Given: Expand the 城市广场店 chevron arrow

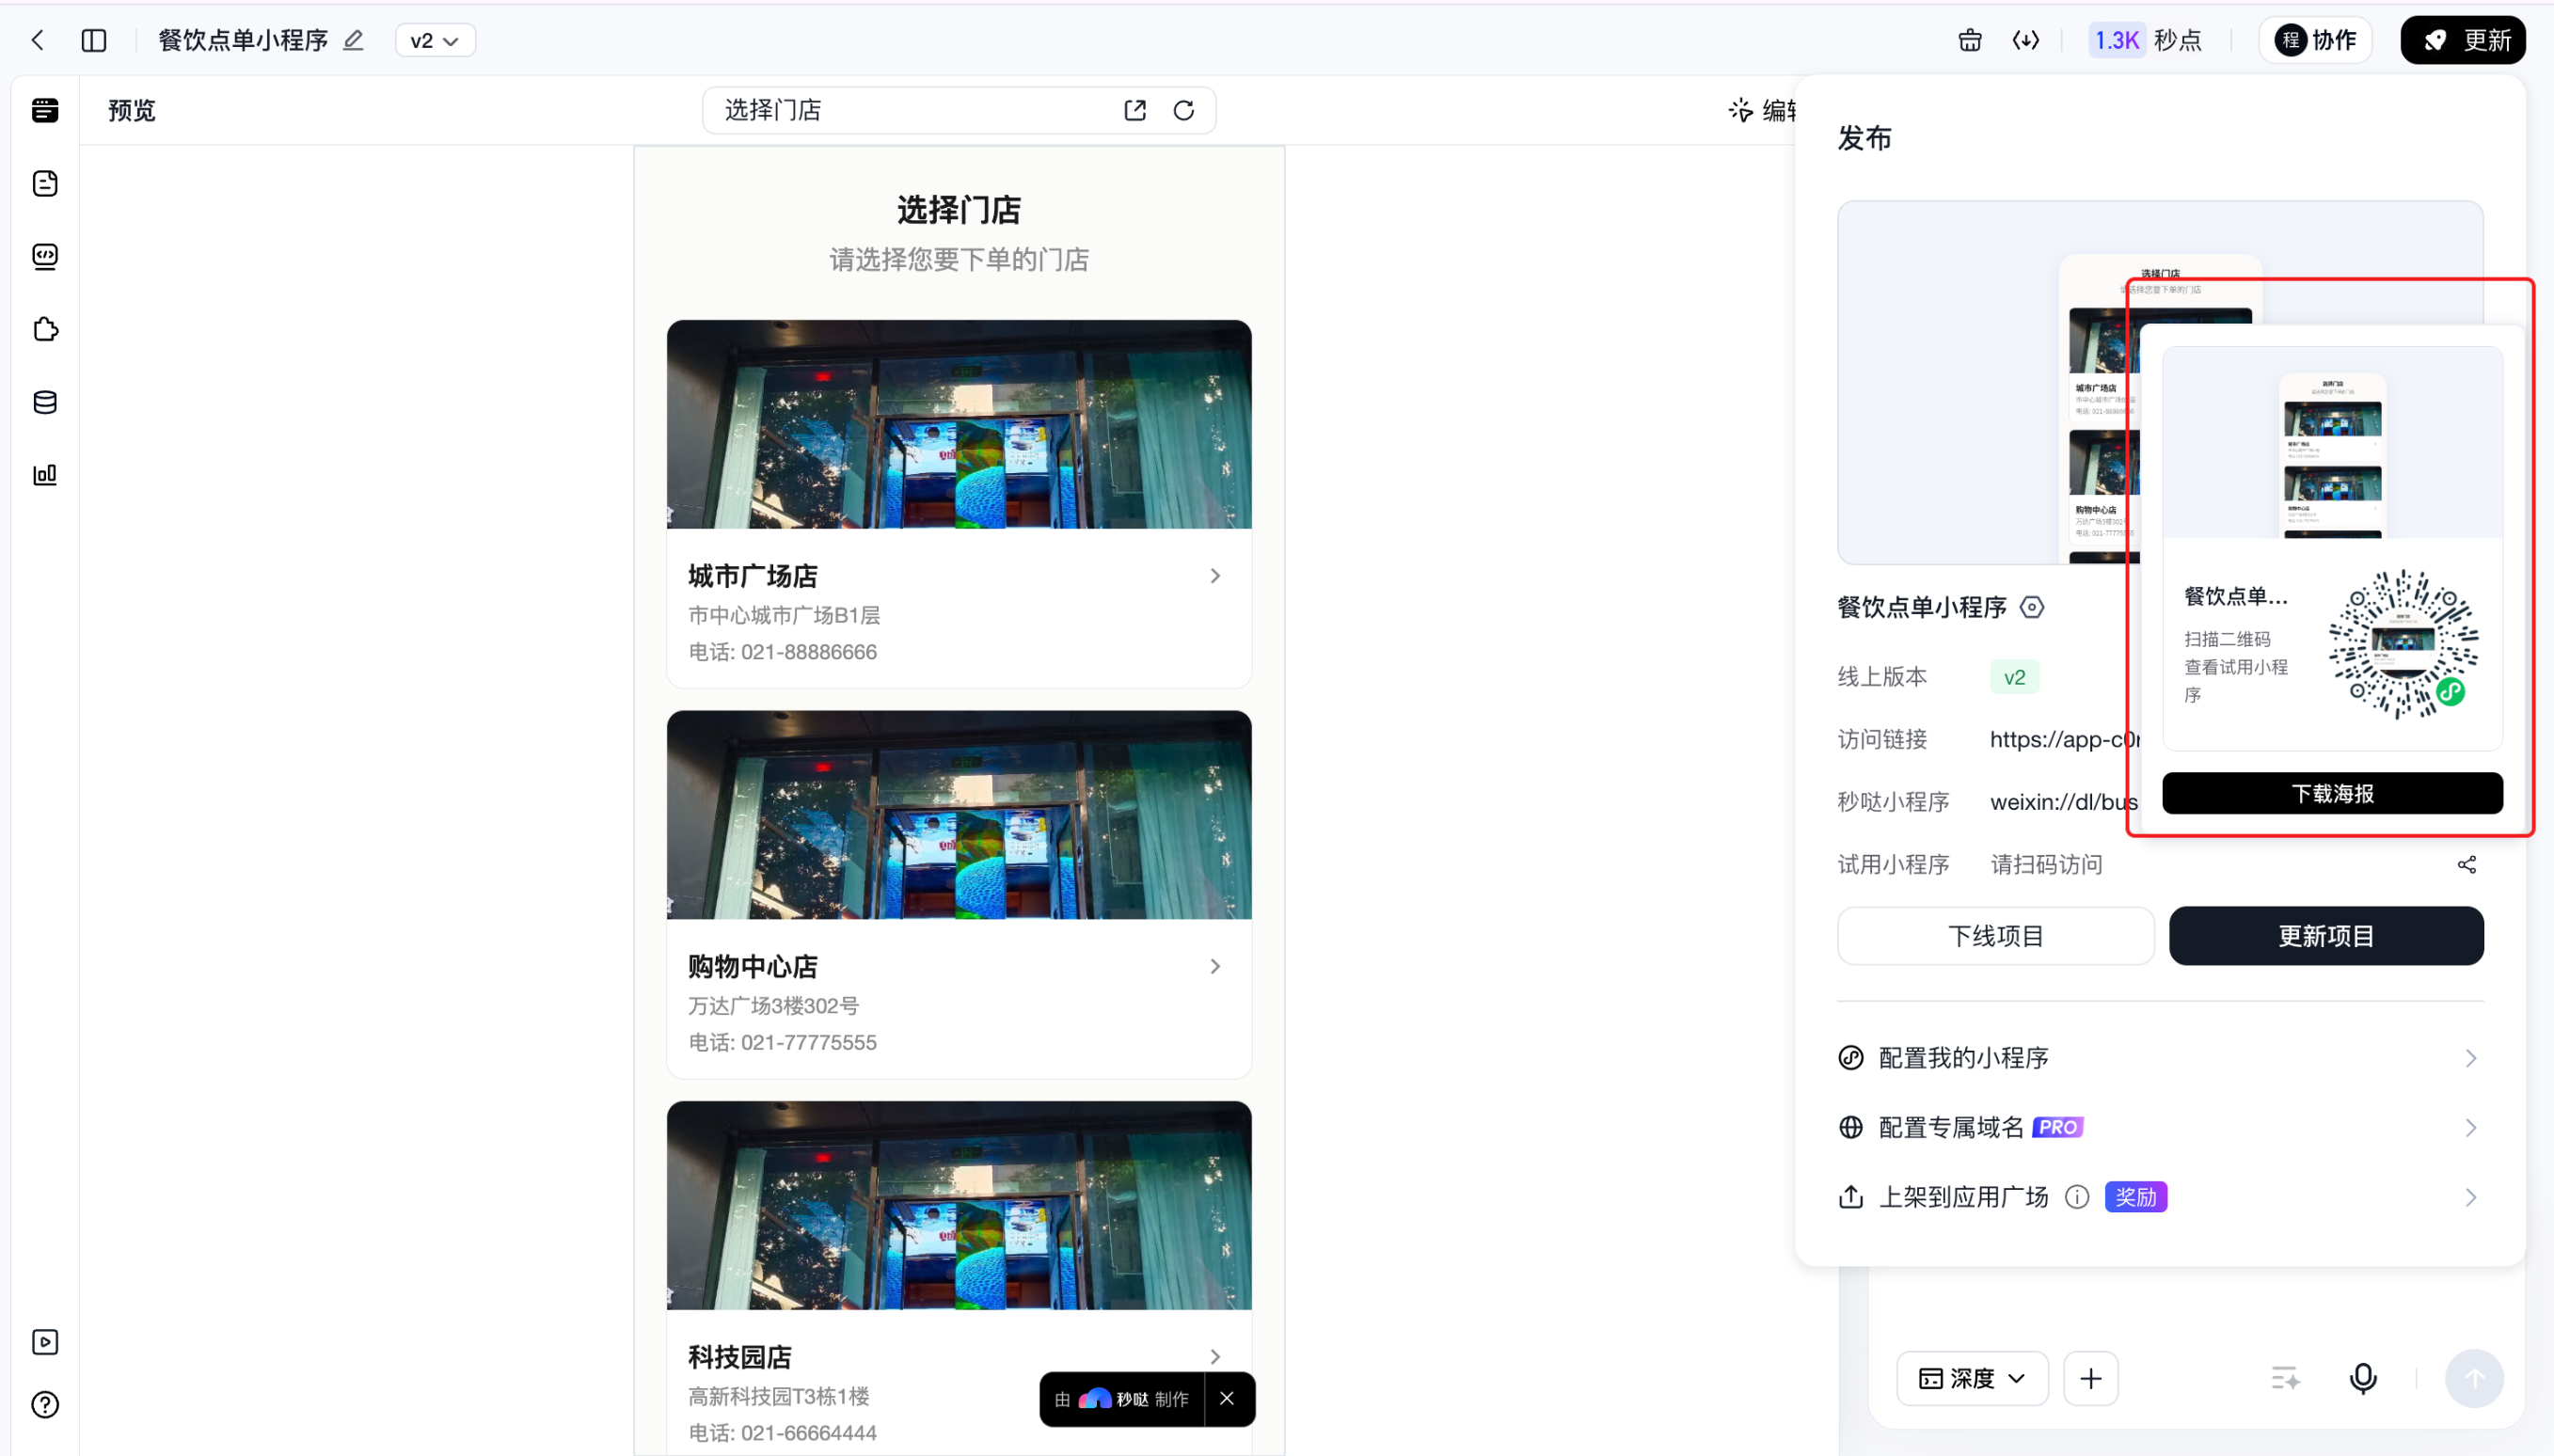Looking at the screenshot, I should tap(1215, 576).
